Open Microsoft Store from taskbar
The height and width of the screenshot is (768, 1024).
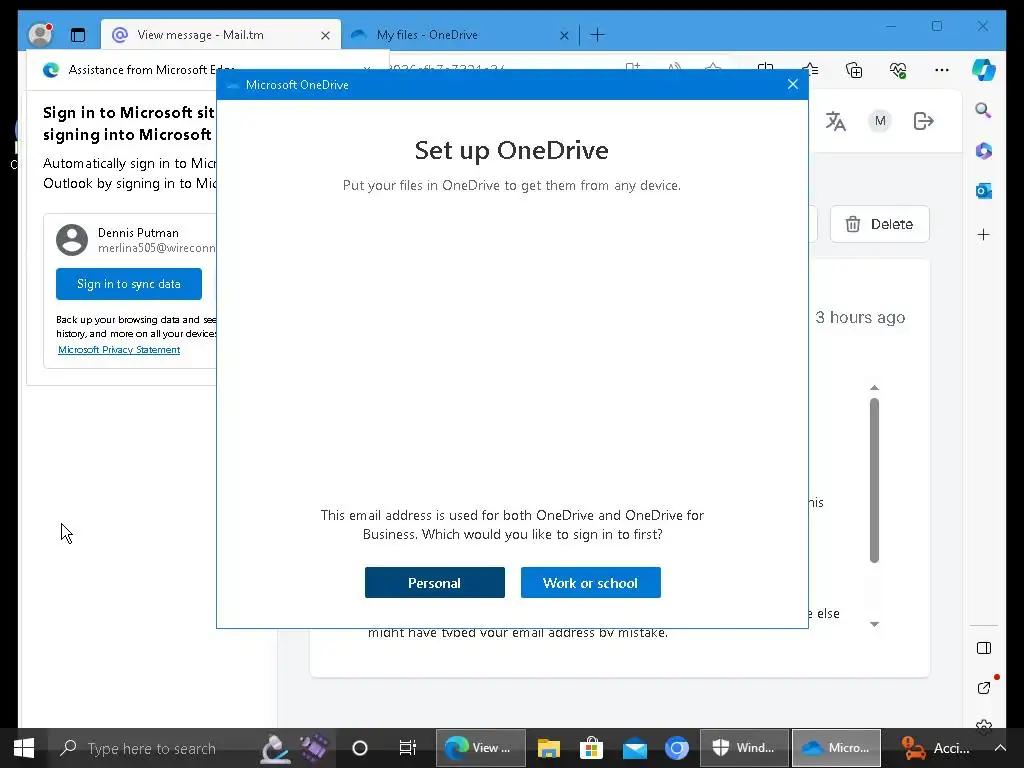coord(591,748)
